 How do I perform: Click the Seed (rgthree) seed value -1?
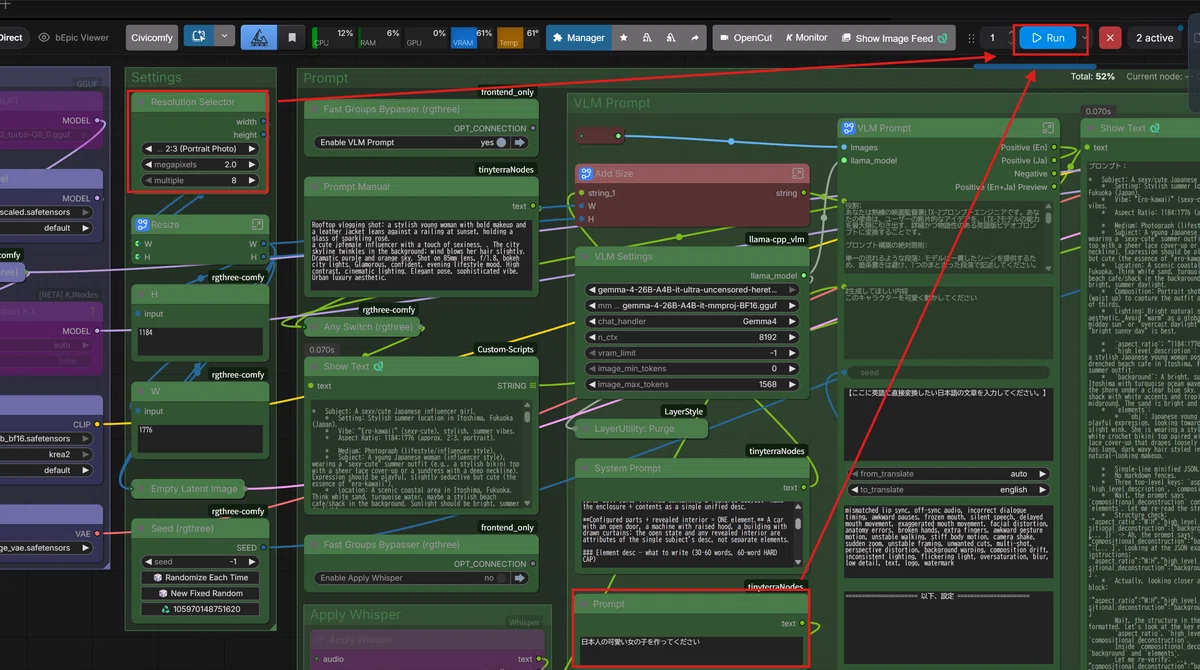point(200,561)
